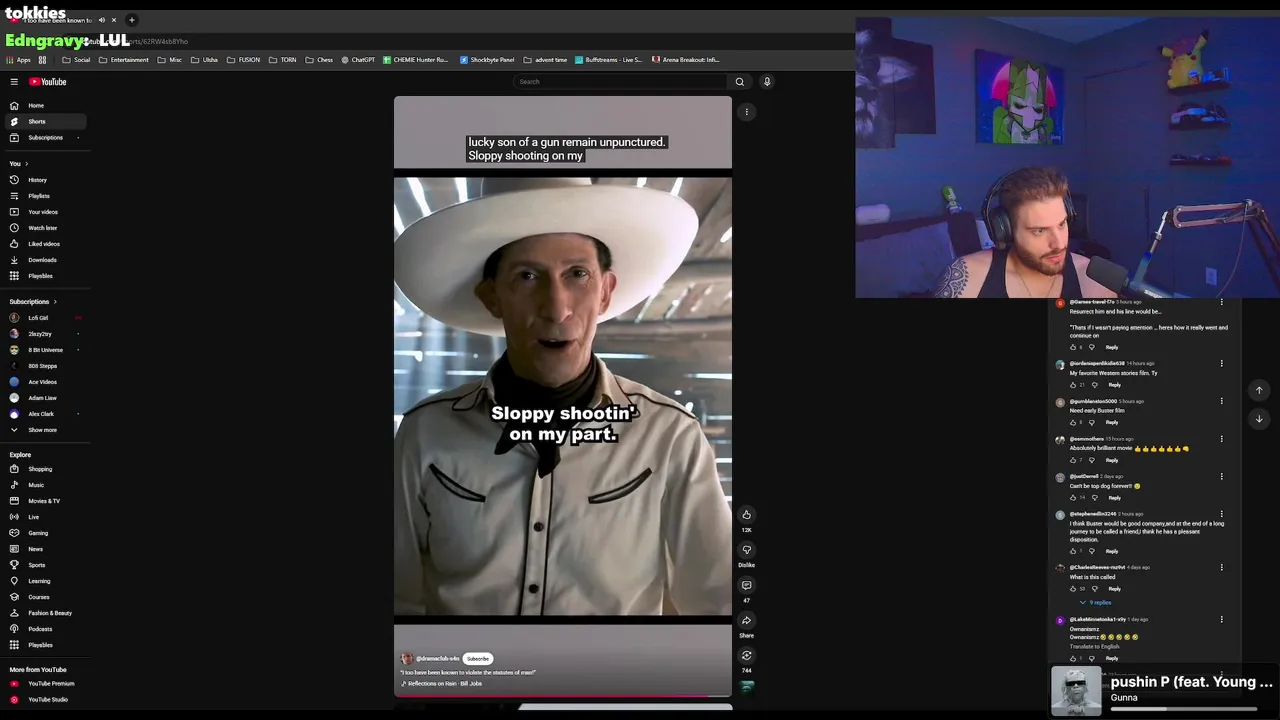Viewport: 1280px width, 720px height.
Task: Go to next Short with down arrow
Action: point(1259,418)
